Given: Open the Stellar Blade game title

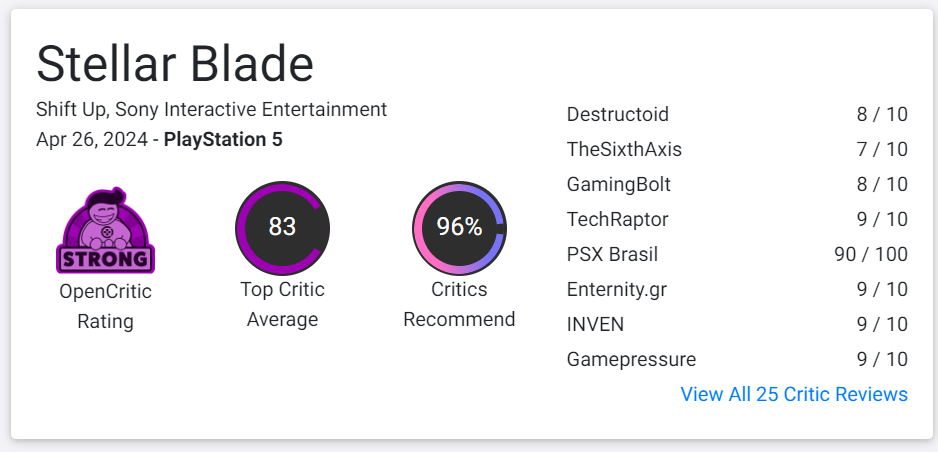Looking at the screenshot, I should coord(175,65).
